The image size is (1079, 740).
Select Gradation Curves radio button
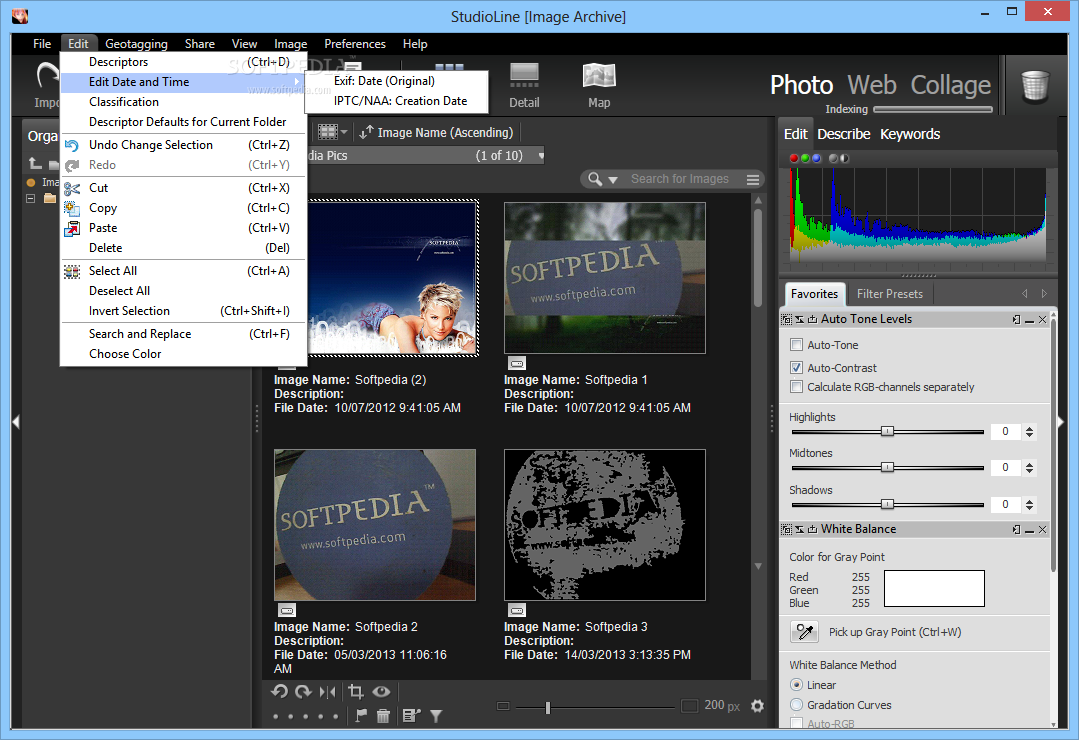[796, 704]
